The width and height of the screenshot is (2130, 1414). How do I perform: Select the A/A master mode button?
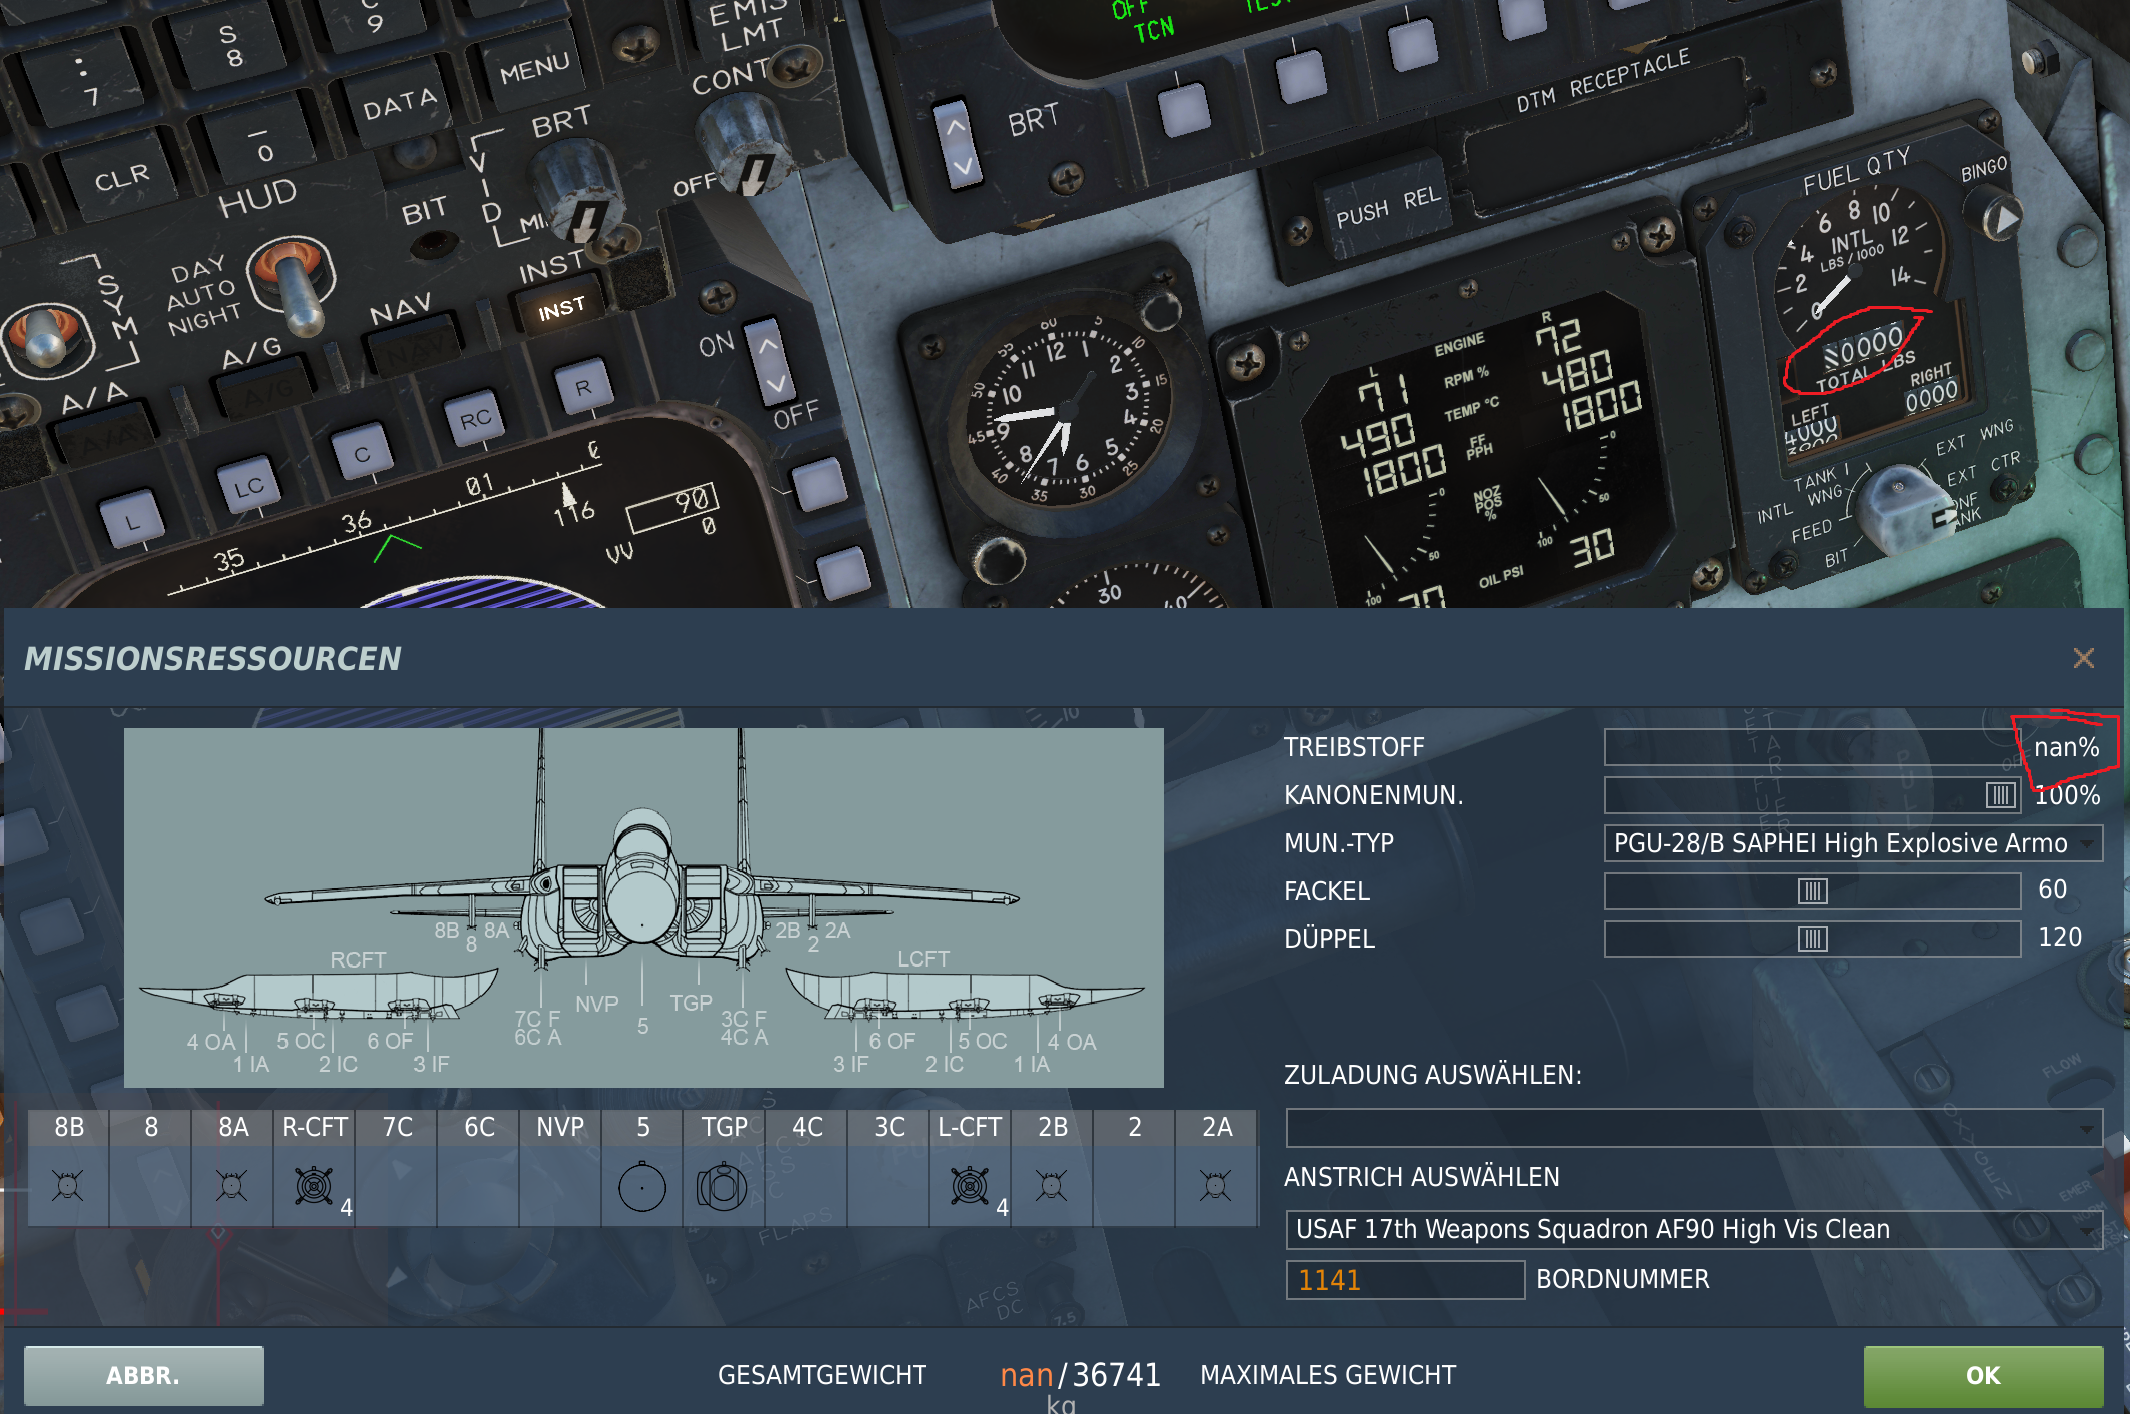[105, 437]
